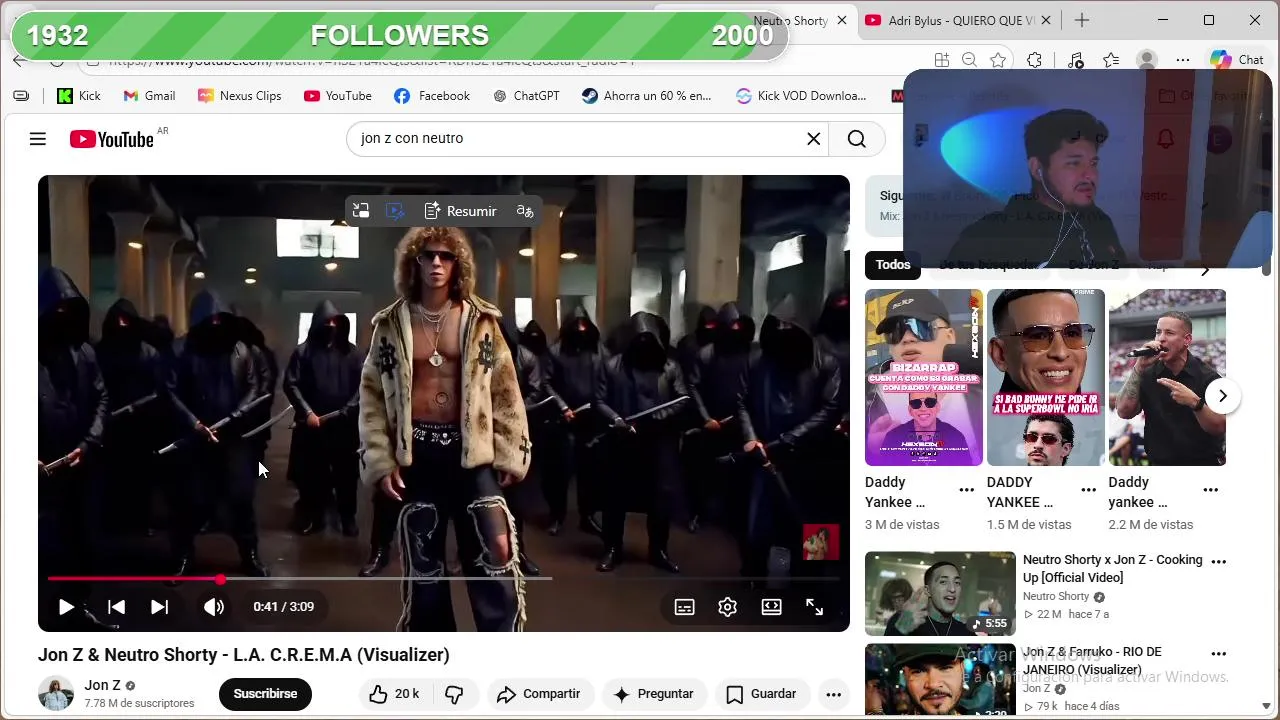This screenshot has height=720, width=1280.
Task: Skip to the next video
Action: pyautogui.click(x=159, y=607)
